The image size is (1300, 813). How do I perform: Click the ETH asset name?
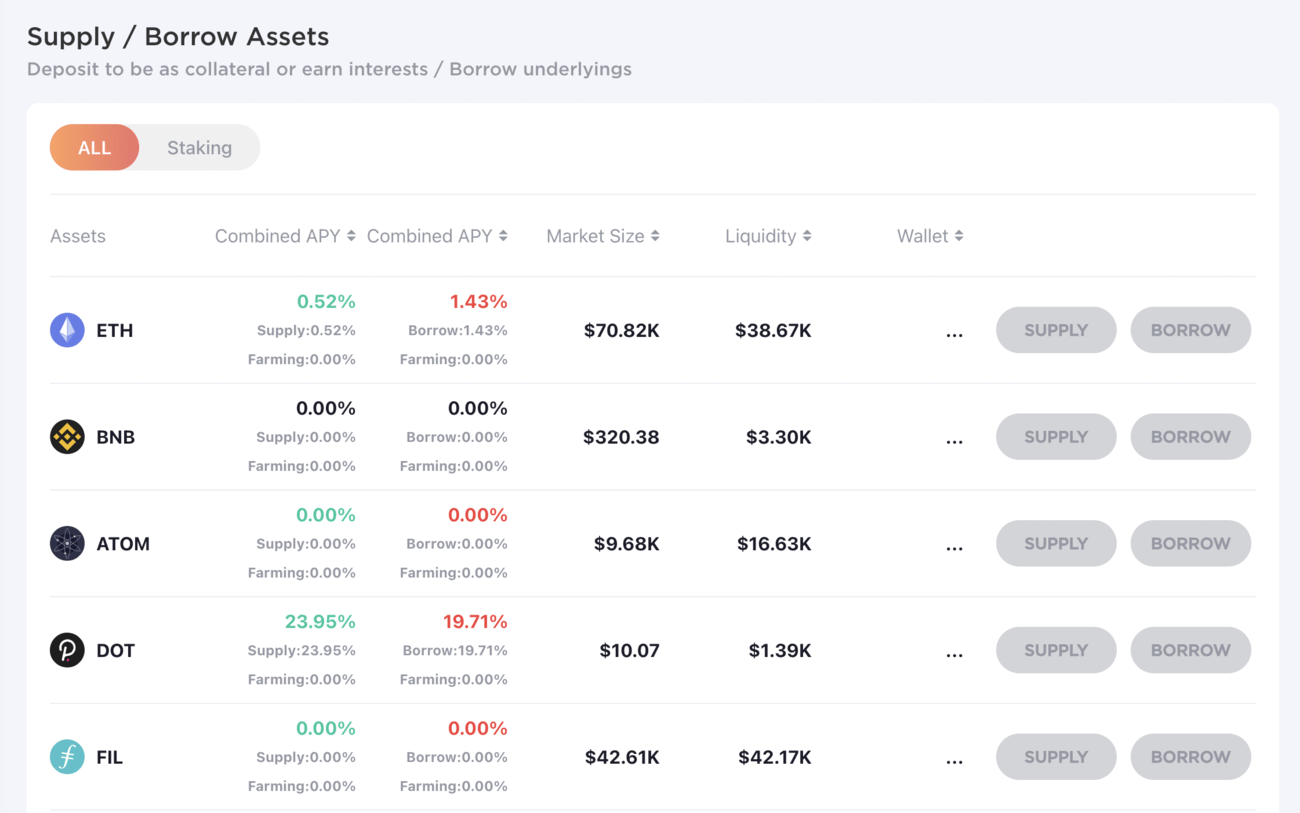(x=114, y=330)
